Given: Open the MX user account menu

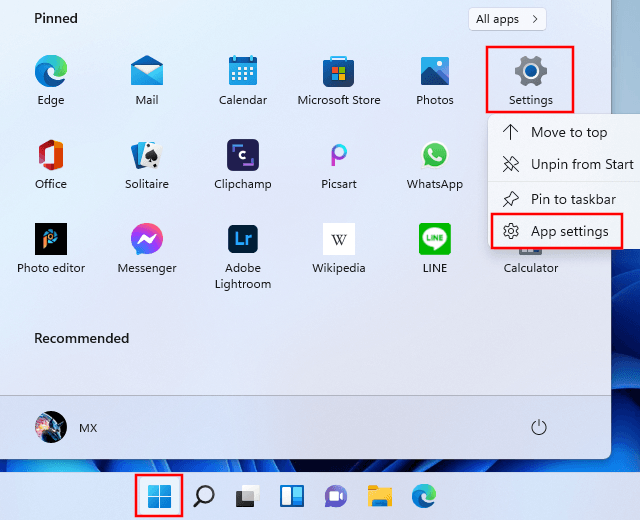Looking at the screenshot, I should pyautogui.click(x=66, y=427).
